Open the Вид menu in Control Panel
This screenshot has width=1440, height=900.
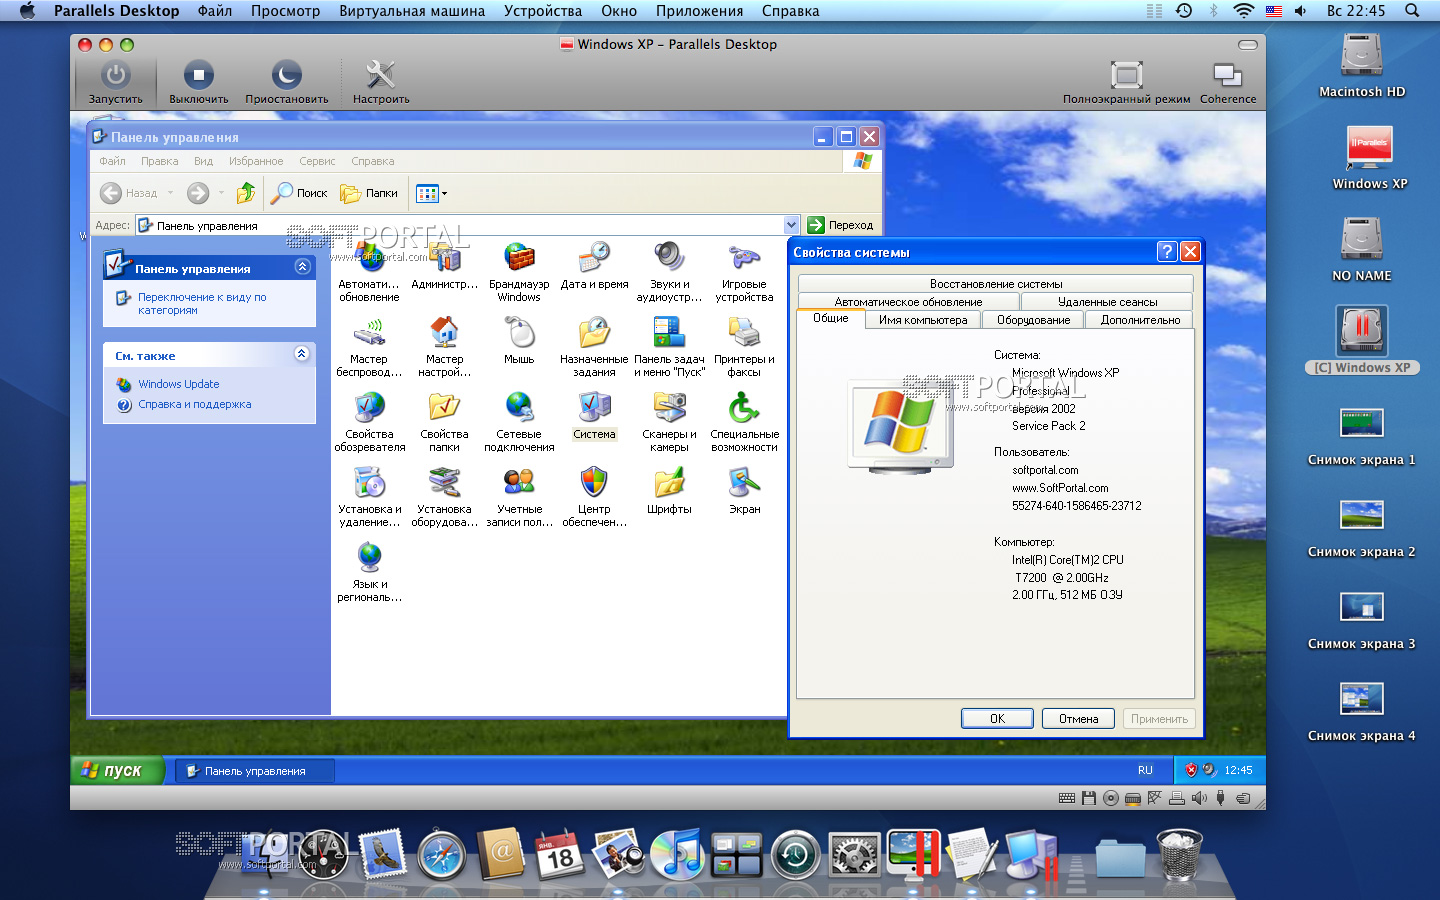203,161
